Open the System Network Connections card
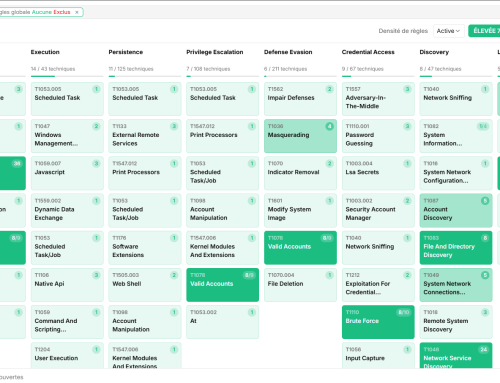This screenshot has height=383, width=500. point(456,285)
